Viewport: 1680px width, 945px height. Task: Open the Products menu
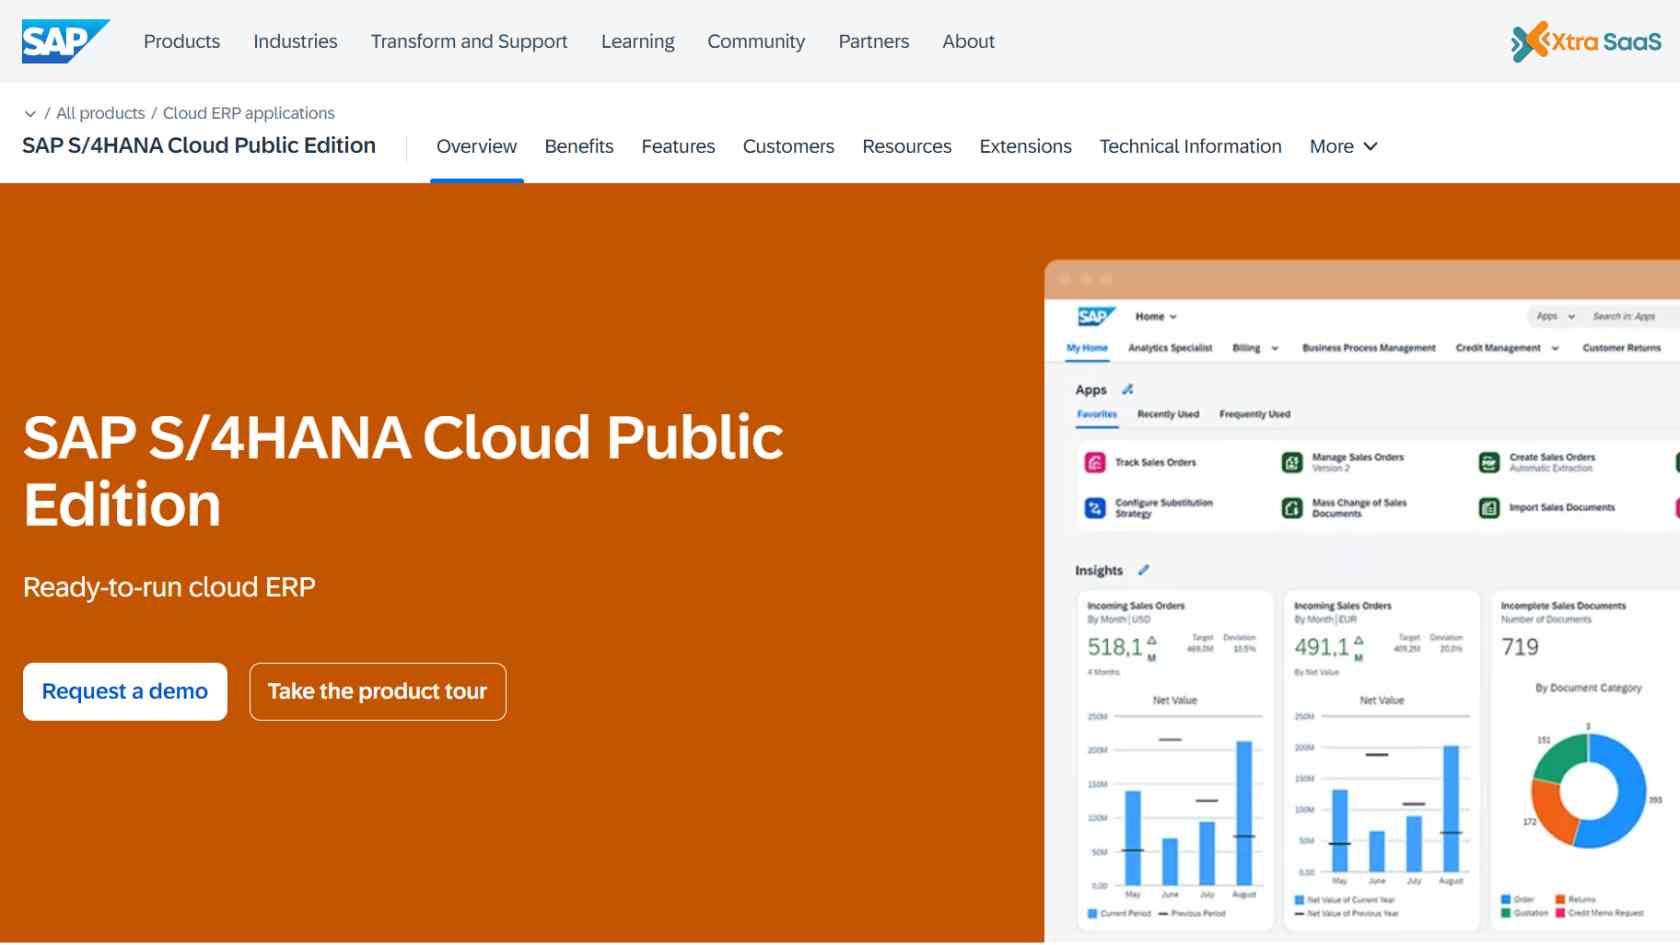click(182, 41)
